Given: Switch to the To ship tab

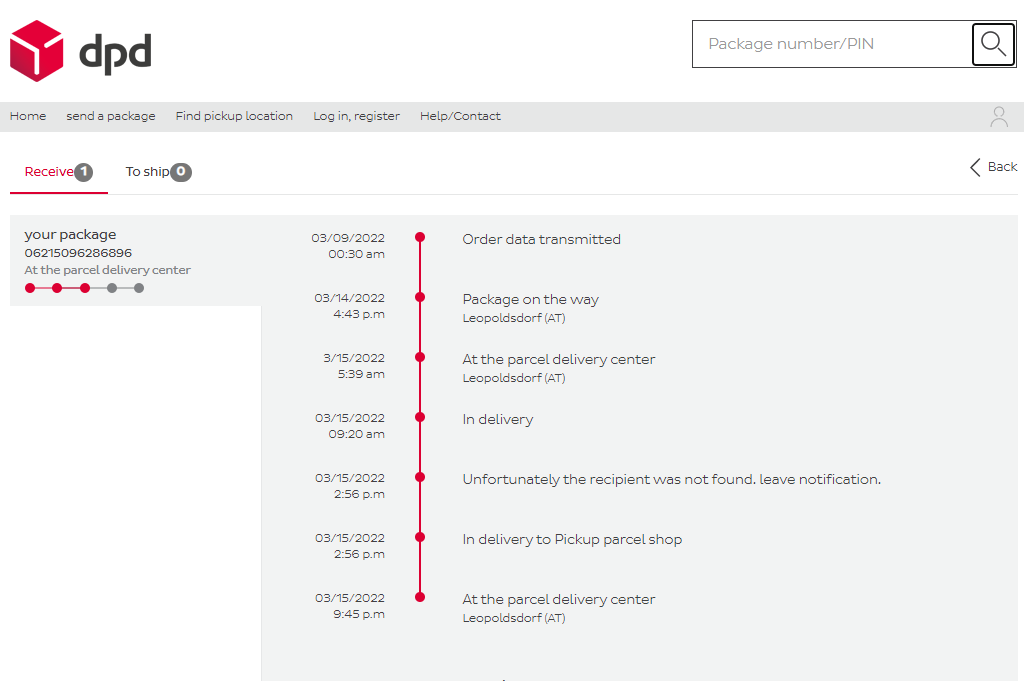Looking at the screenshot, I should pos(147,172).
